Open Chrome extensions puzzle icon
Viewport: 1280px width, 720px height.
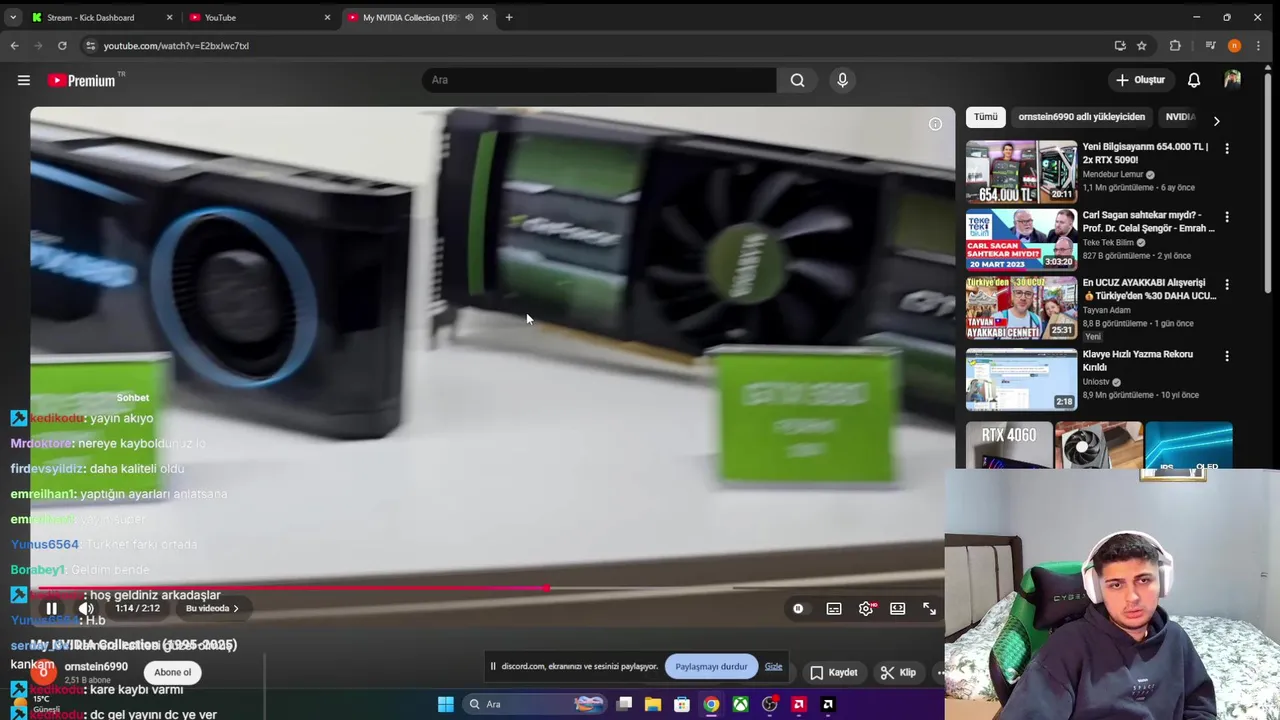pos(1175,45)
